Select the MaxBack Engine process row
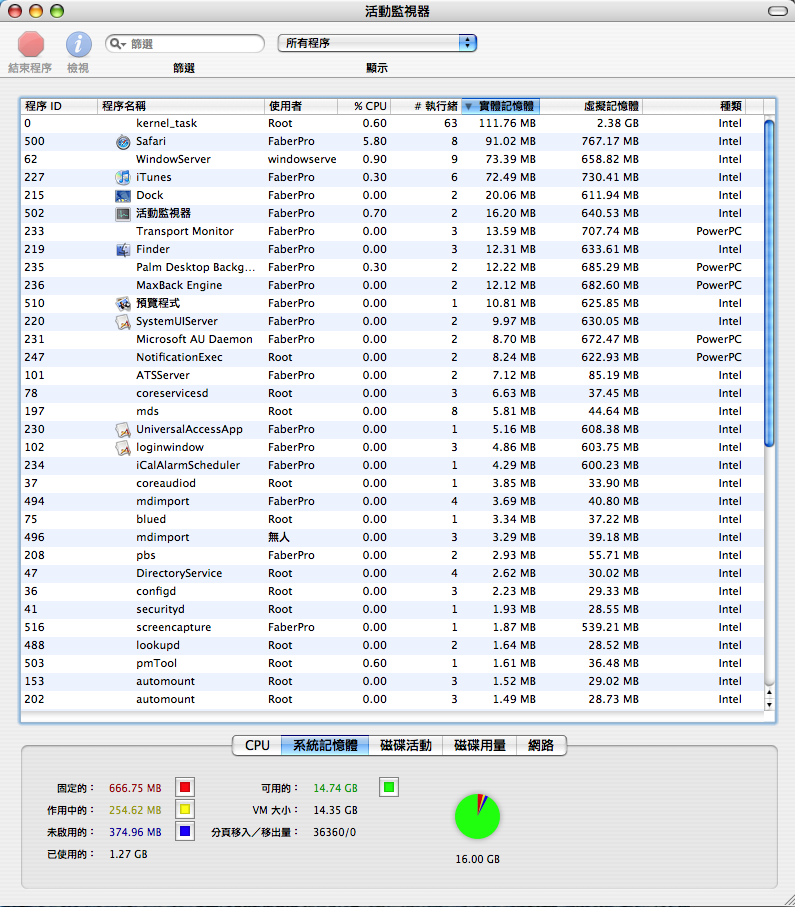This screenshot has height=907, width=795. [392, 285]
